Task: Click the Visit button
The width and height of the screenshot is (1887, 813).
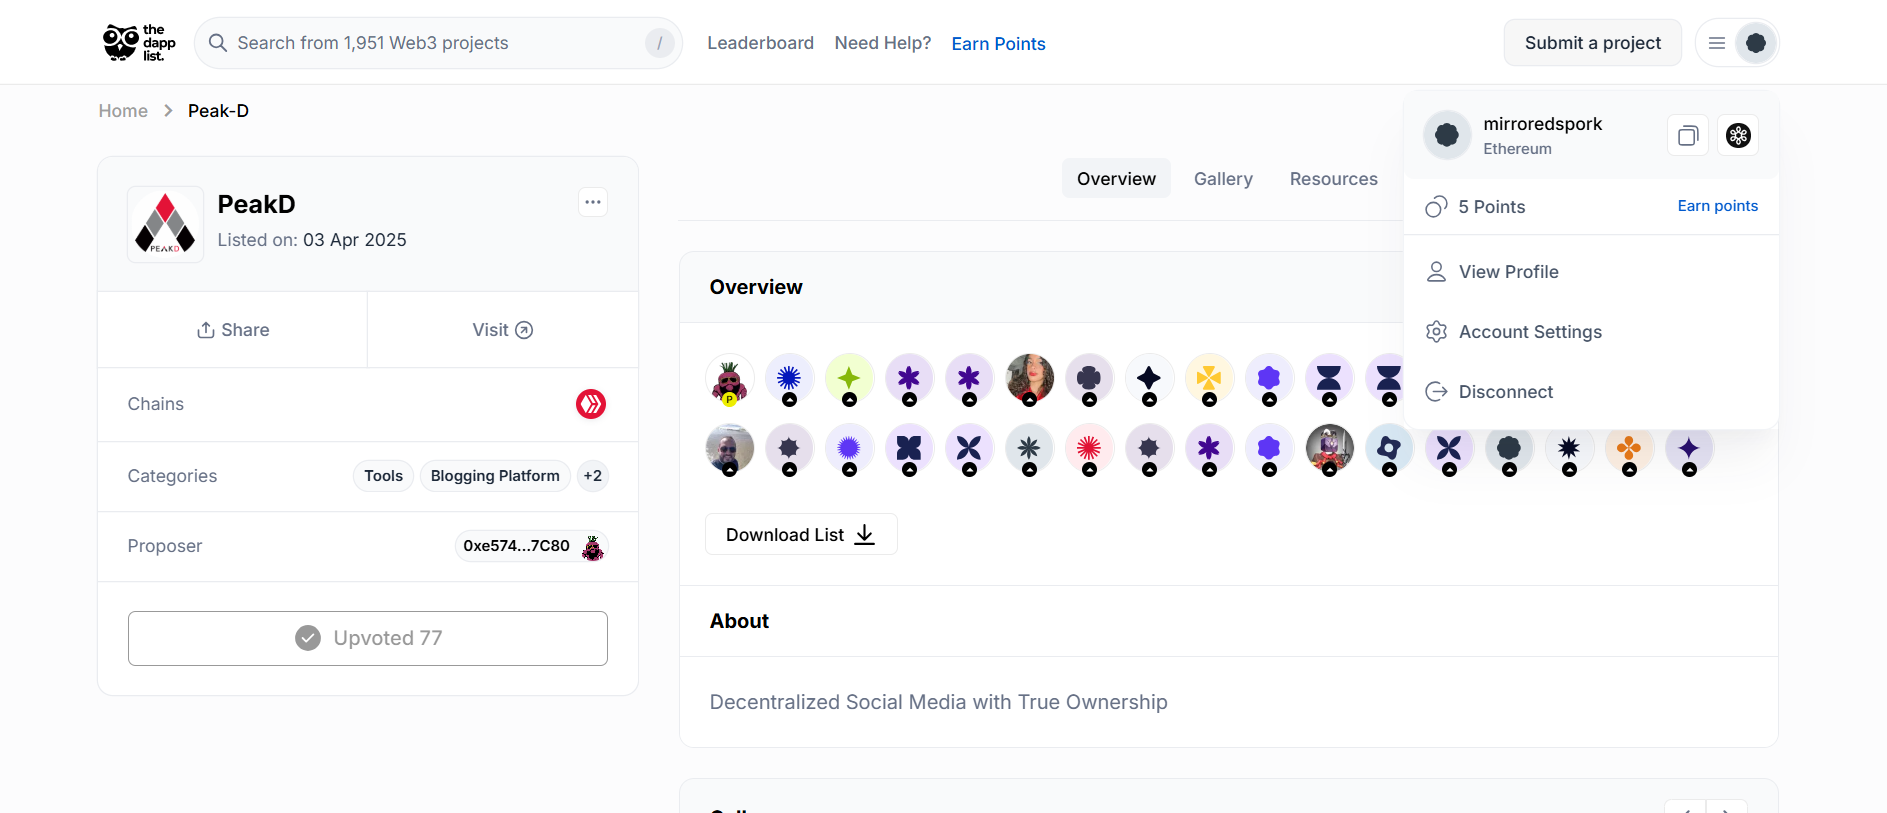Action: pos(503,330)
